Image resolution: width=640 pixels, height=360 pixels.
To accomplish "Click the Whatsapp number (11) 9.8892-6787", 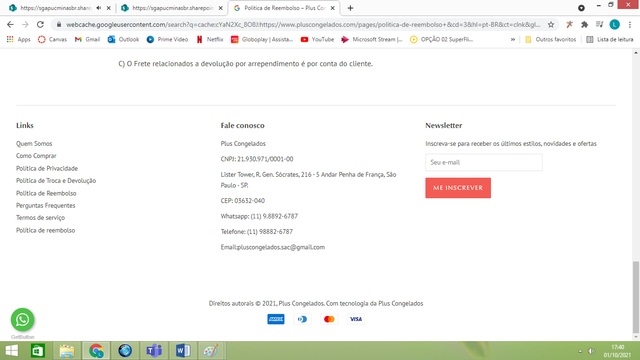I will (274, 216).
